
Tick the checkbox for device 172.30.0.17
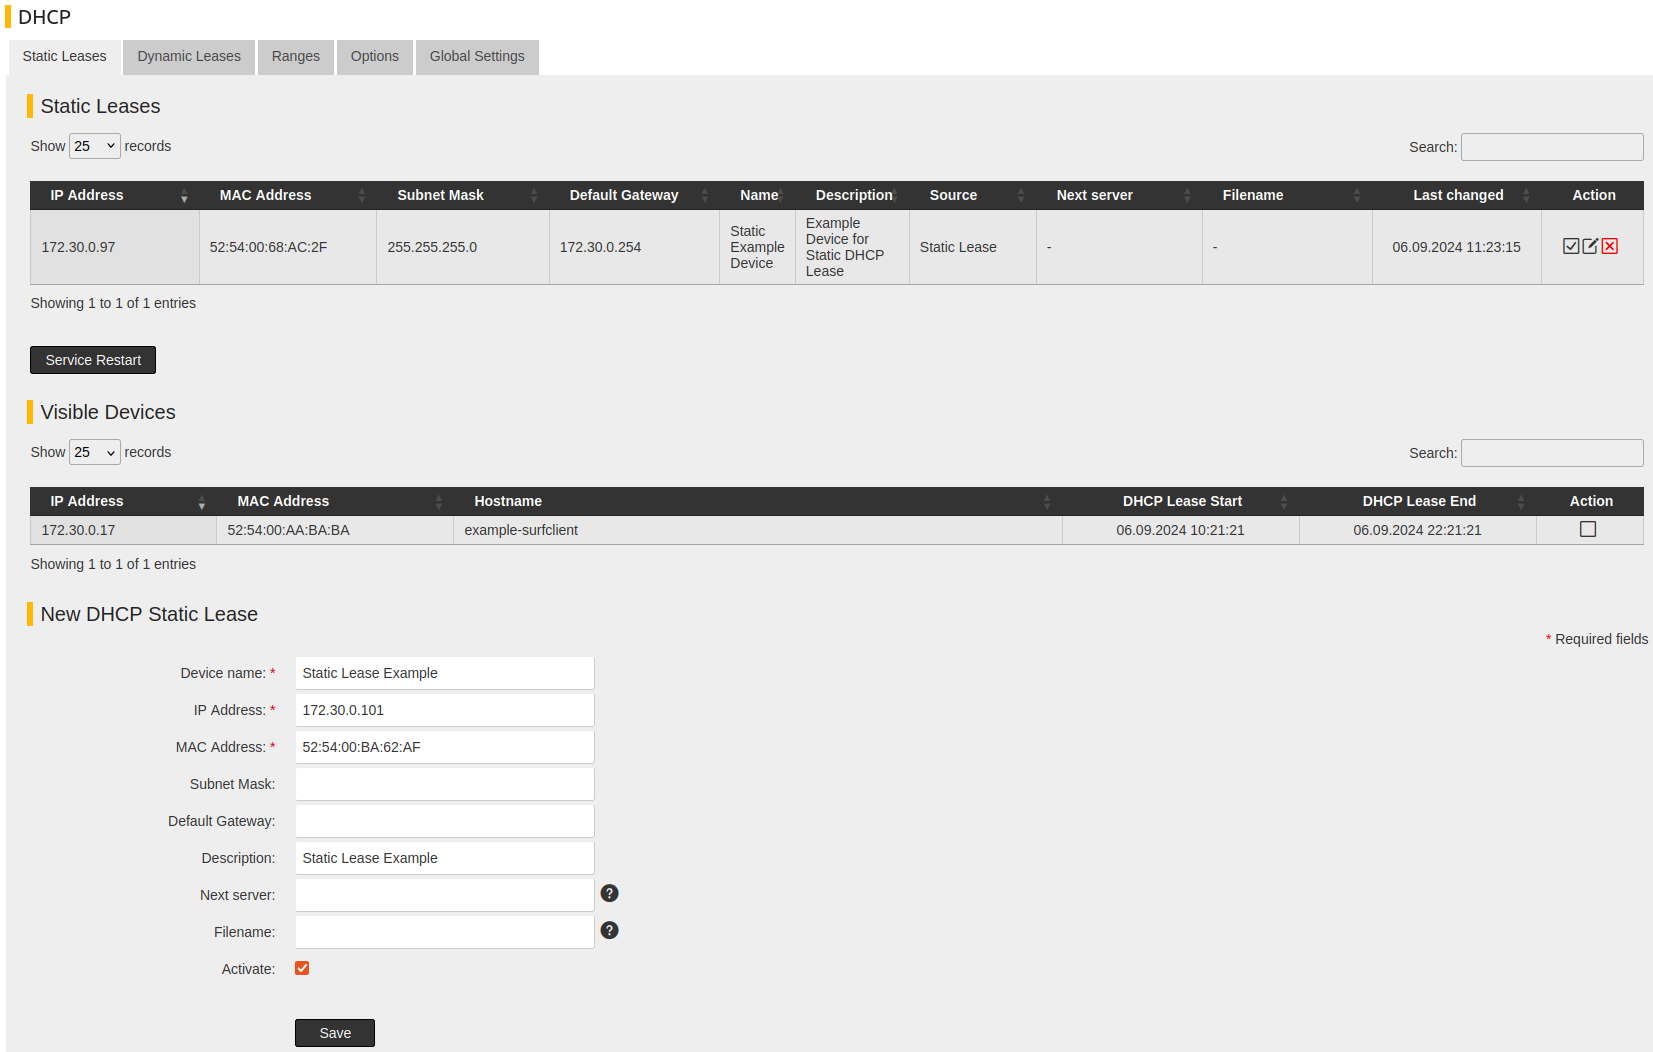[1588, 529]
